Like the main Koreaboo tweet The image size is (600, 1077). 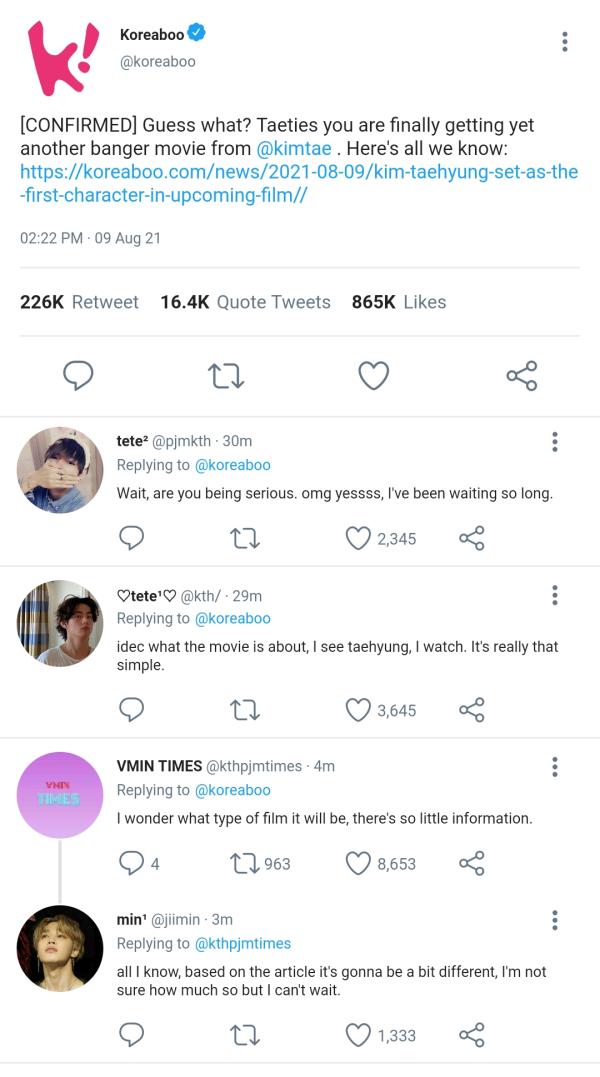373,376
